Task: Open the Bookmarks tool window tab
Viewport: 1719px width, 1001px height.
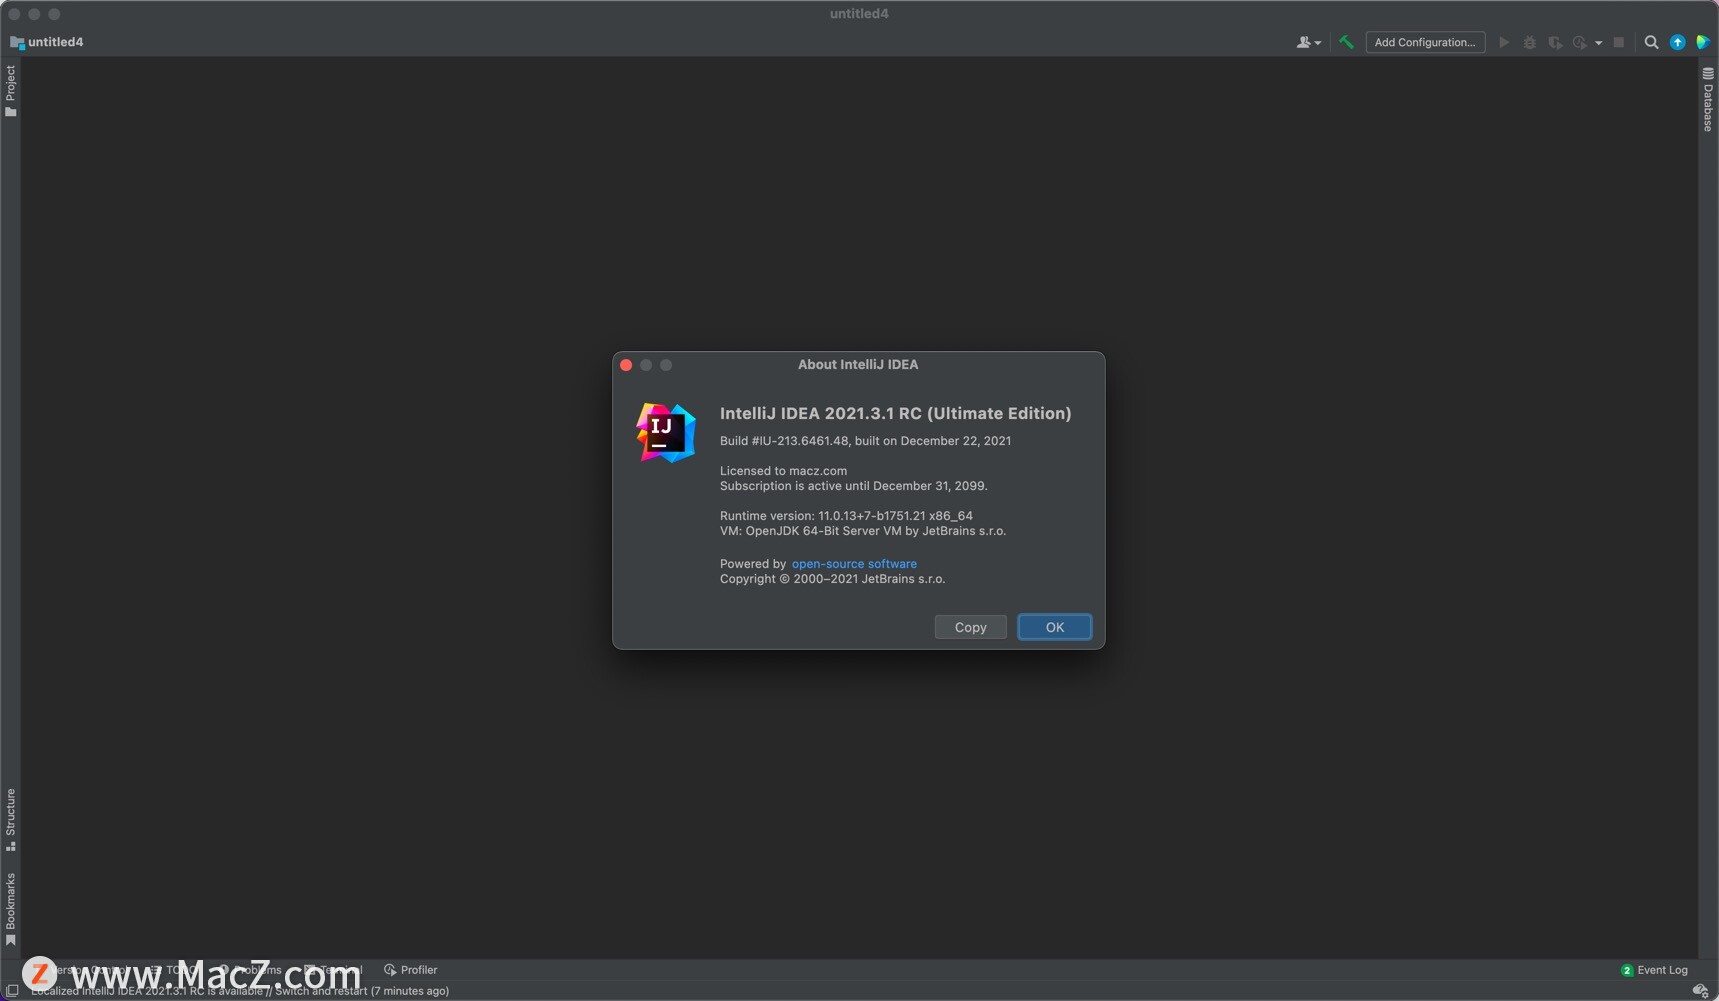Action: (x=10, y=909)
